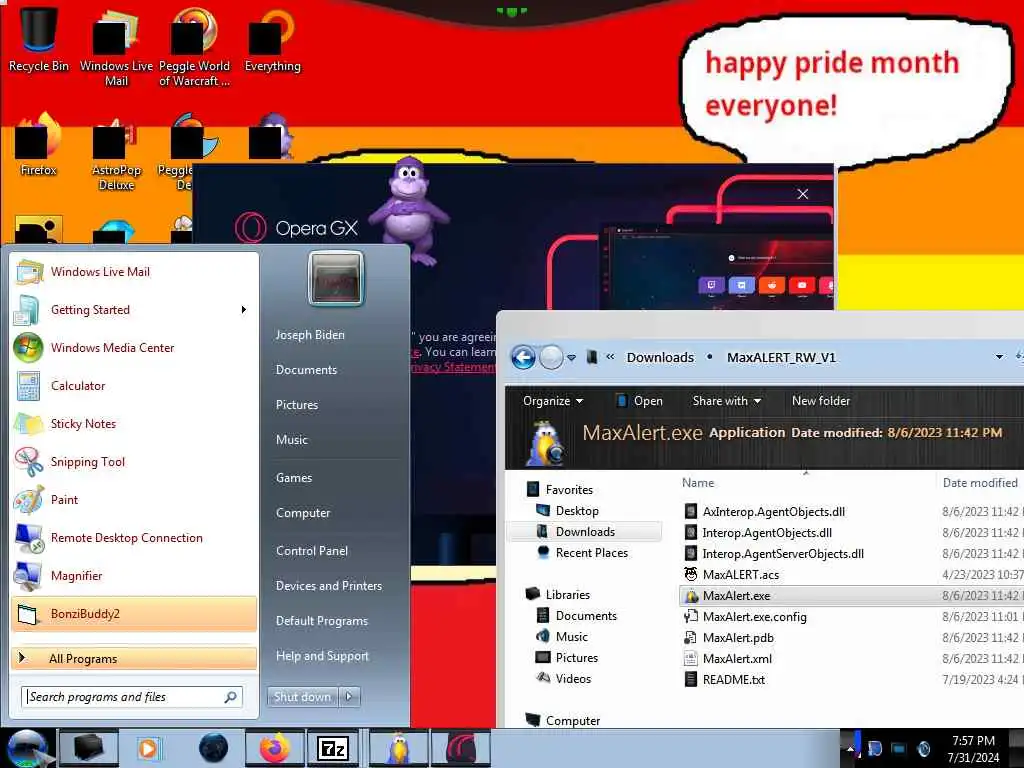
Task: Open the address bar history dropdown
Action: pos(999,357)
